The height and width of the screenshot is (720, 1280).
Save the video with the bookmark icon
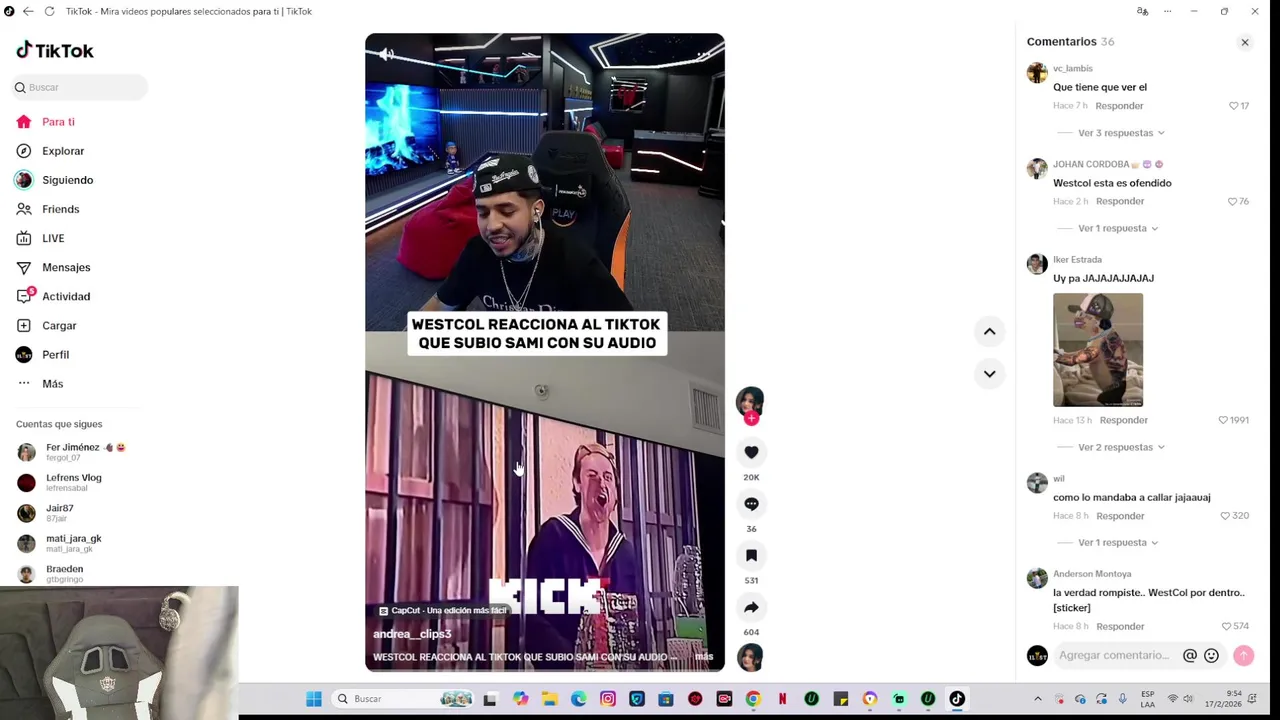point(751,556)
